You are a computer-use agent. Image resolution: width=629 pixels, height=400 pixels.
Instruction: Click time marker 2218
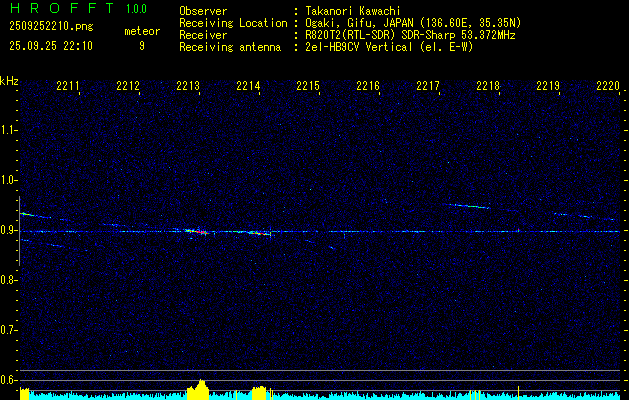pyautogui.click(x=488, y=86)
